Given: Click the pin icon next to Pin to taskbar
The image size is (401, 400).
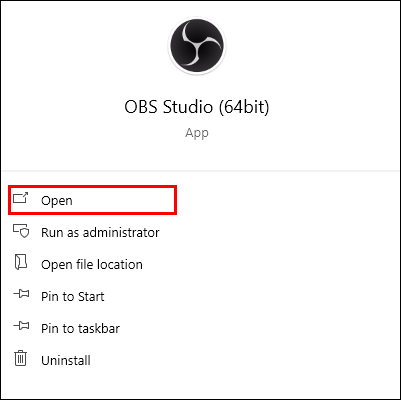Looking at the screenshot, I should coord(21,326).
